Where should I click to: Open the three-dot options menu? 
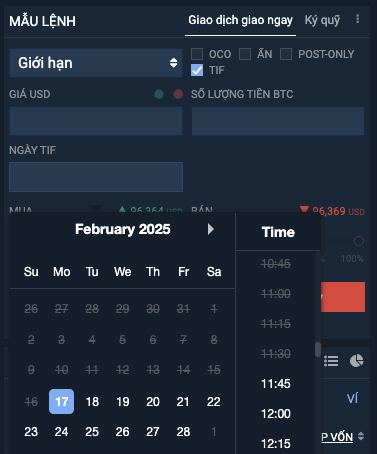pos(357,19)
